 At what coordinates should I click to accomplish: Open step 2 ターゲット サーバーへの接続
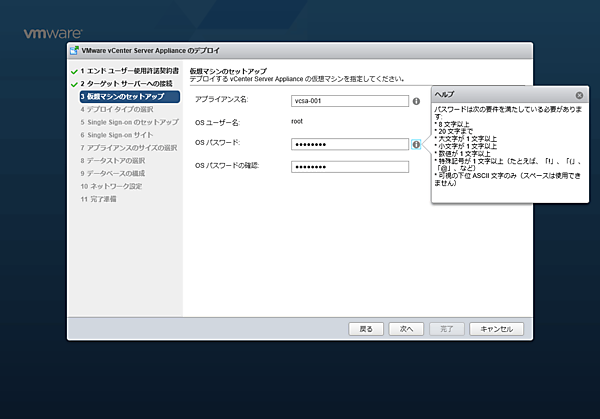(130, 84)
